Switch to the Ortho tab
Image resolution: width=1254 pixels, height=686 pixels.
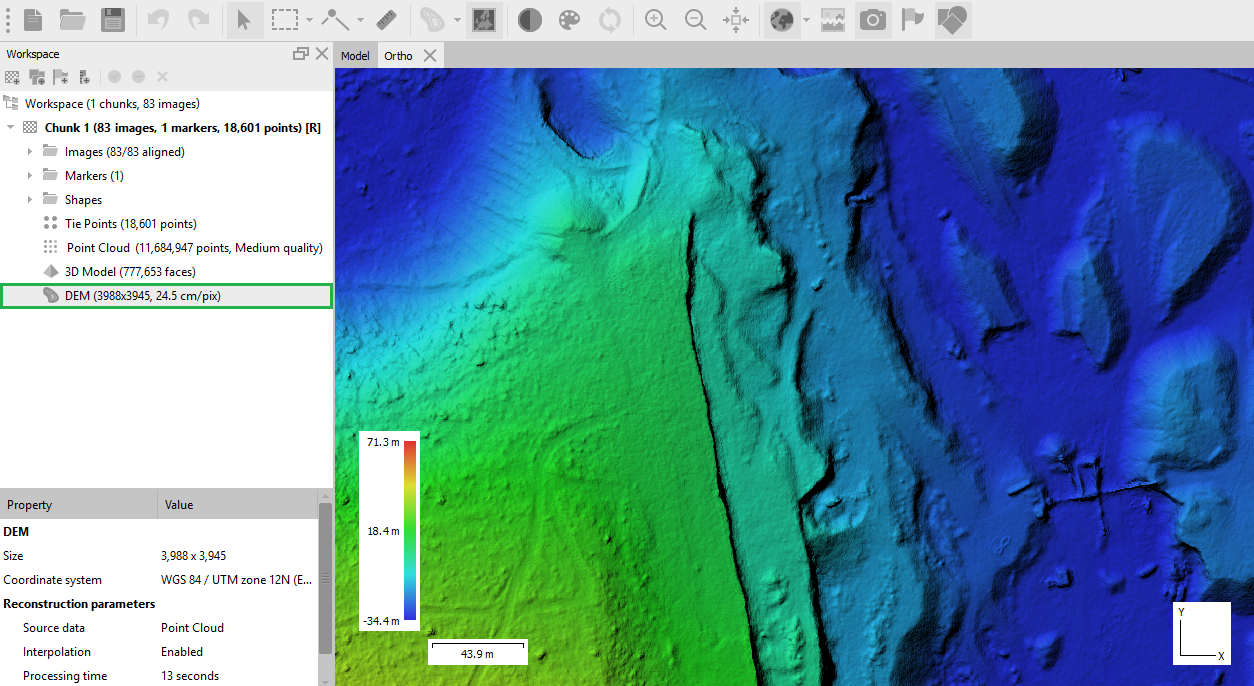coord(398,56)
